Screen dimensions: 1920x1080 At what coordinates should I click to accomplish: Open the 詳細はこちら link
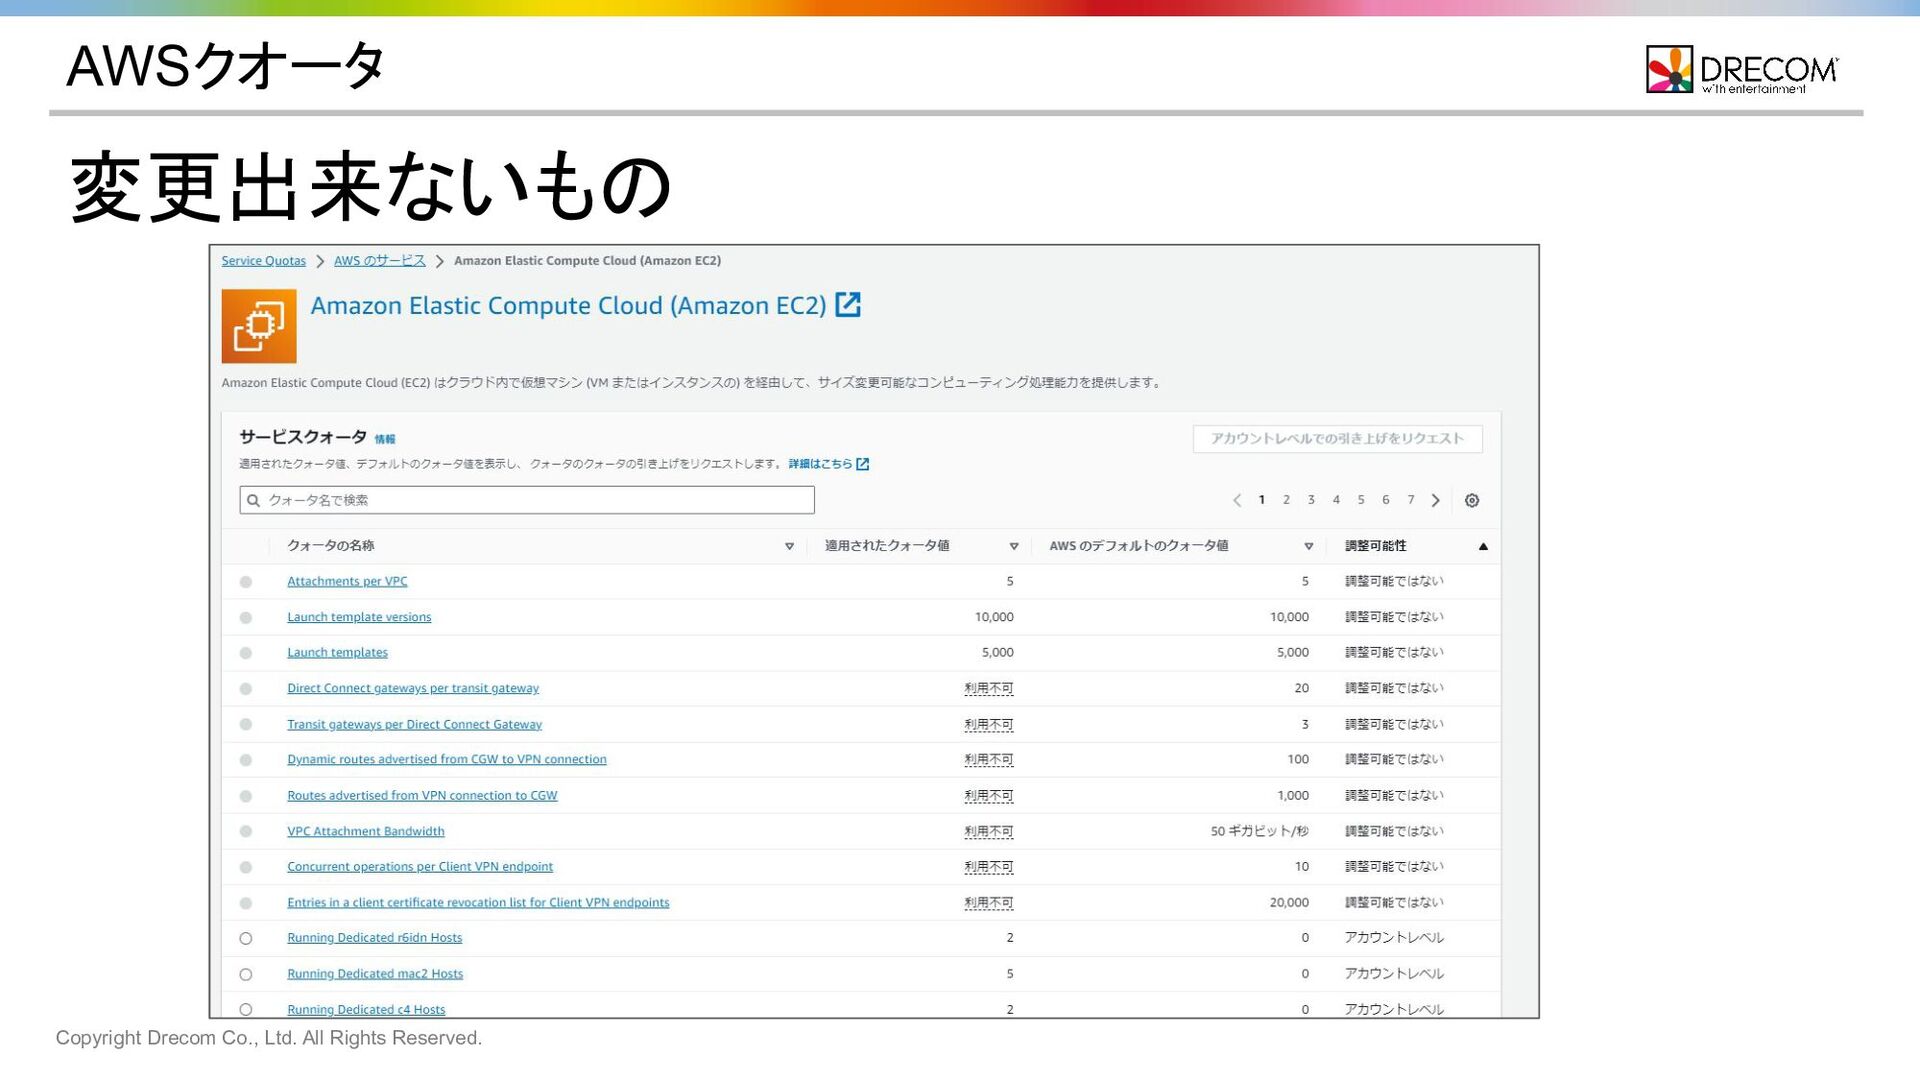(820, 464)
